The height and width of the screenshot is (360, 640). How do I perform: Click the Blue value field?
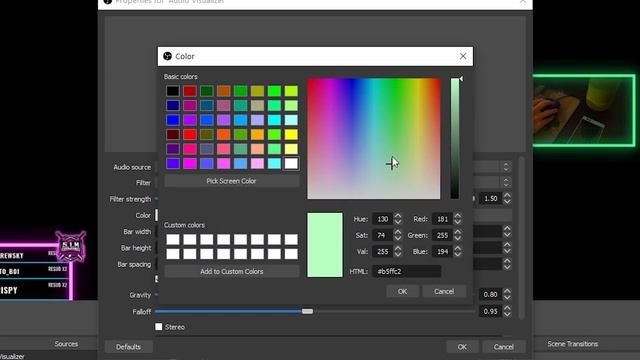tap(442, 252)
